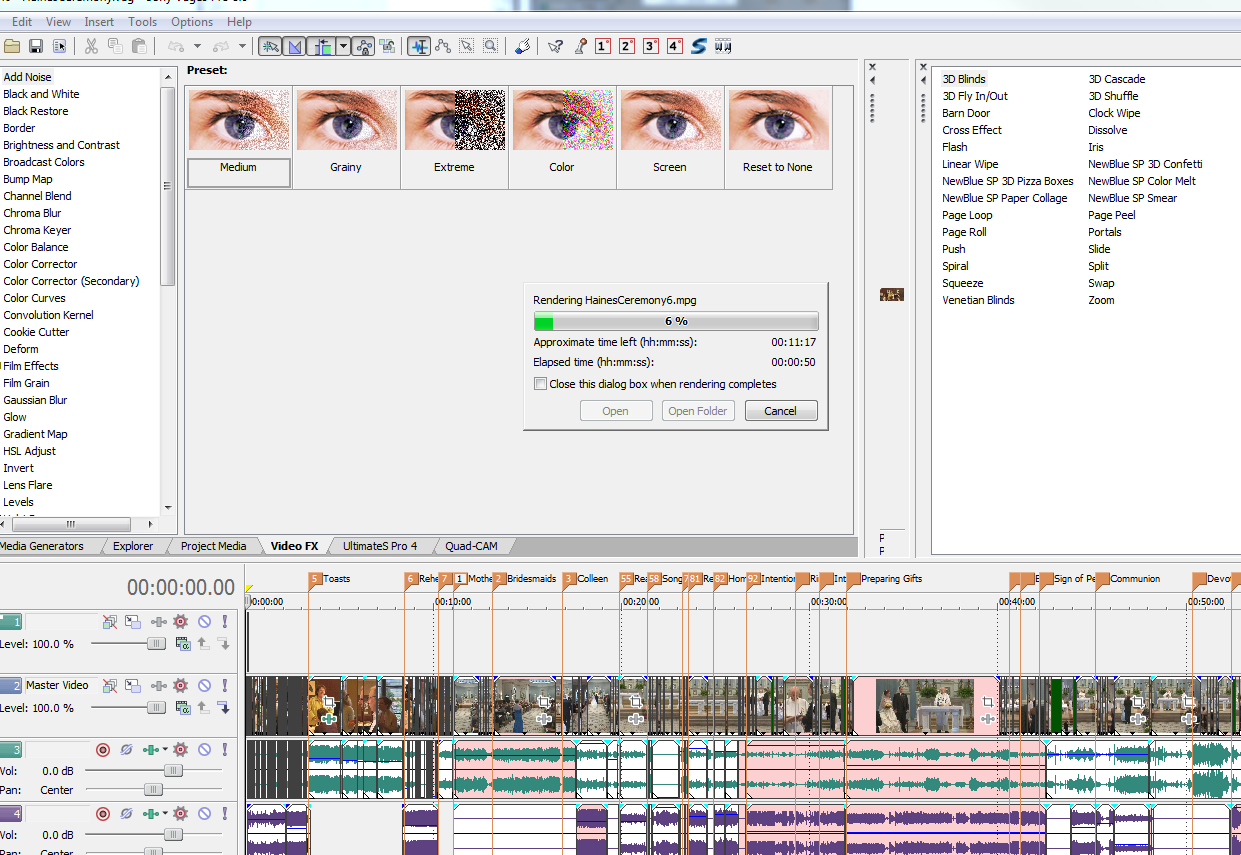Click the red number 3 toolbar icon
1241x855 pixels.
651,46
